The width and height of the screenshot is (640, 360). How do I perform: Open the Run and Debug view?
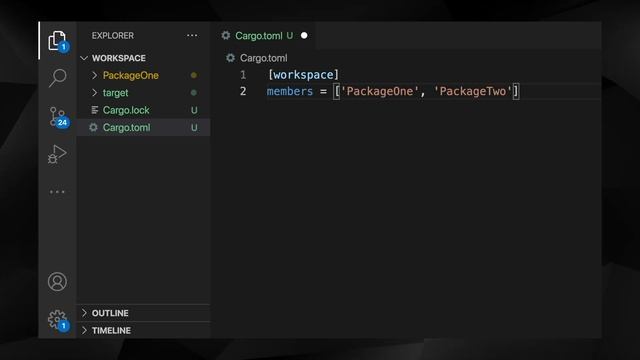point(57,155)
